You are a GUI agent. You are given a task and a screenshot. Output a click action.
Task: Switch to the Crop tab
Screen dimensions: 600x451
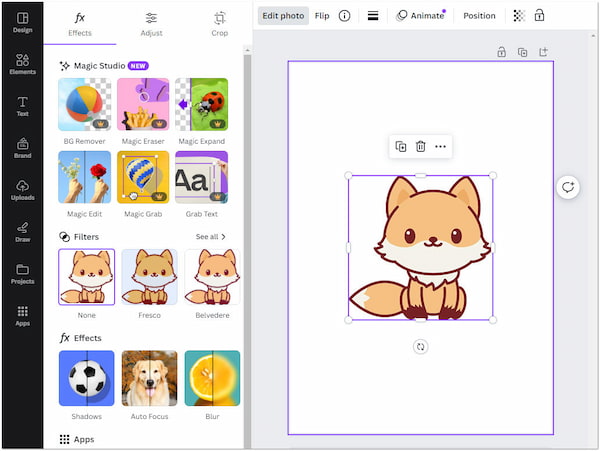(x=220, y=24)
